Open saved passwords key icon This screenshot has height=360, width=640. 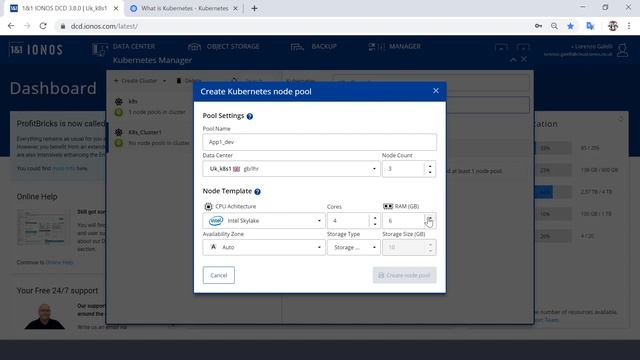(x=538, y=26)
